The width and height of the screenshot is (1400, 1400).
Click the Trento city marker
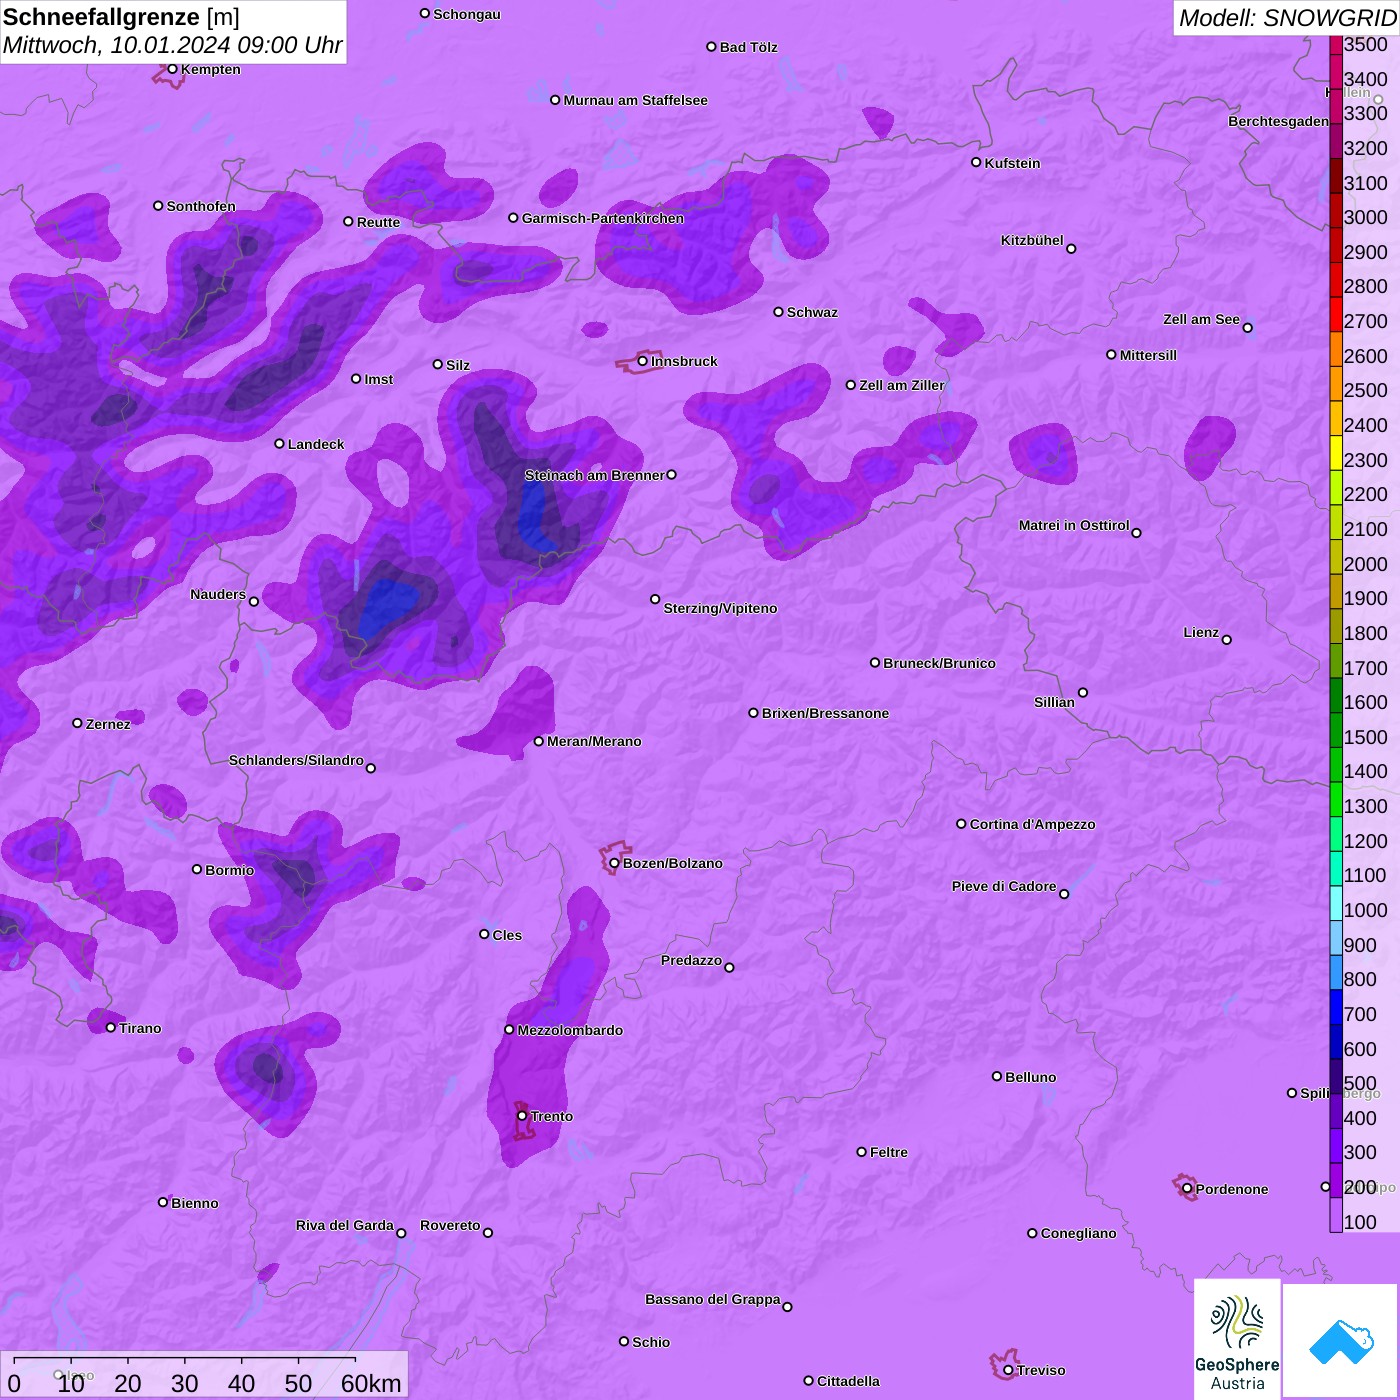click(x=522, y=1116)
